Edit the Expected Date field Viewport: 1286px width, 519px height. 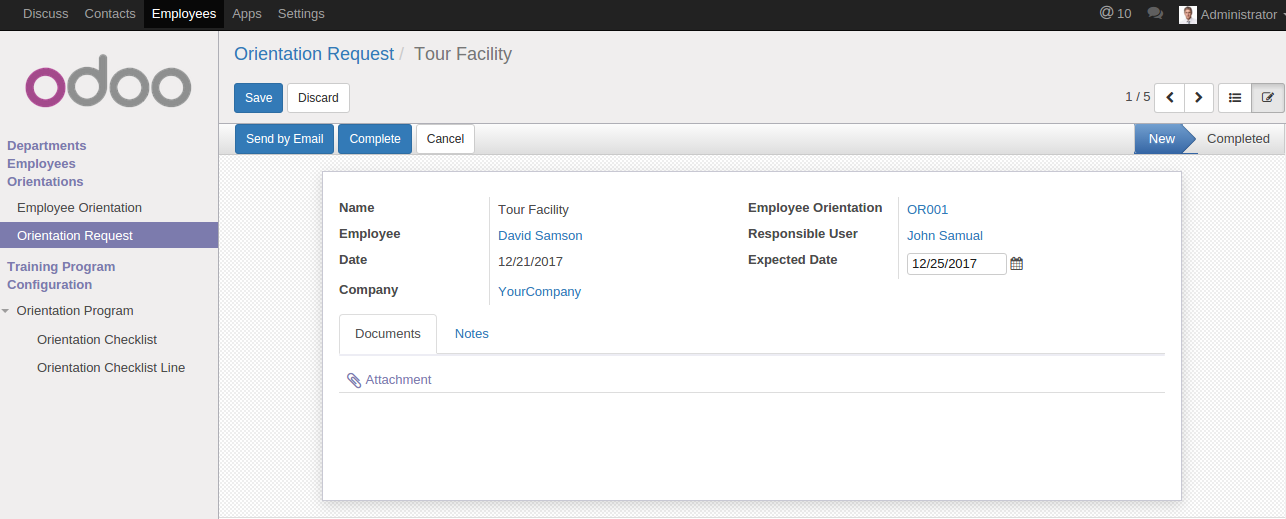[956, 264]
